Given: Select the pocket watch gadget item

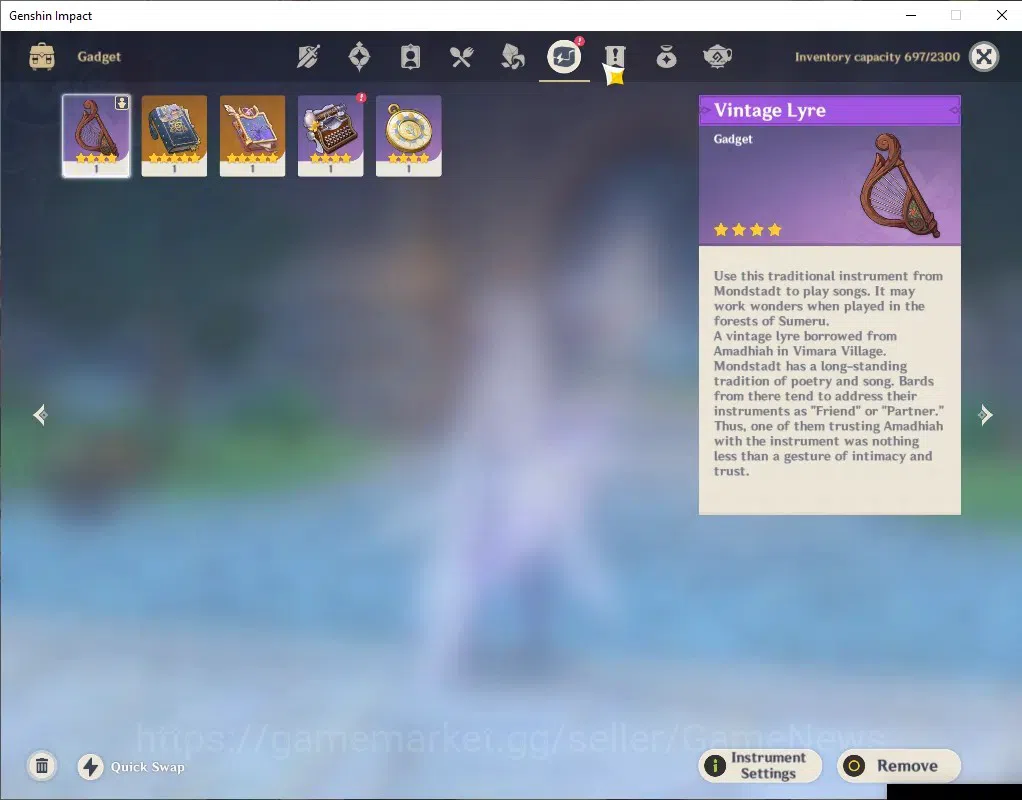Looking at the screenshot, I should coord(409,136).
